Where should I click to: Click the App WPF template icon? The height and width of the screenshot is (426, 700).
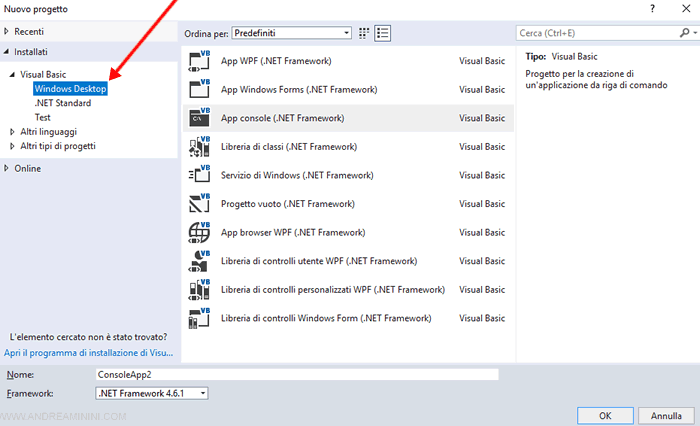[x=197, y=61]
